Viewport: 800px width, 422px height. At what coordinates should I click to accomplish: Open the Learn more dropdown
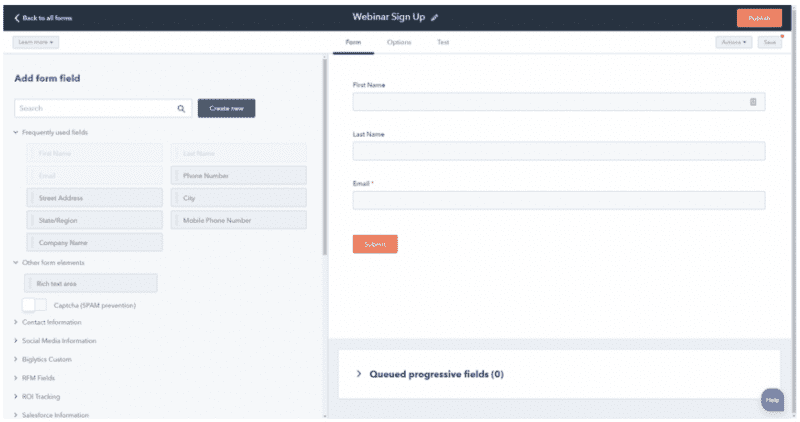[36, 42]
